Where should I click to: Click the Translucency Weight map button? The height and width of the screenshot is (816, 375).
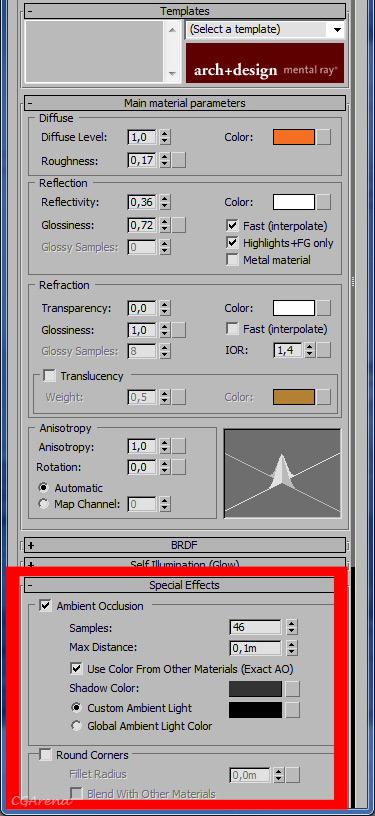tap(179, 397)
